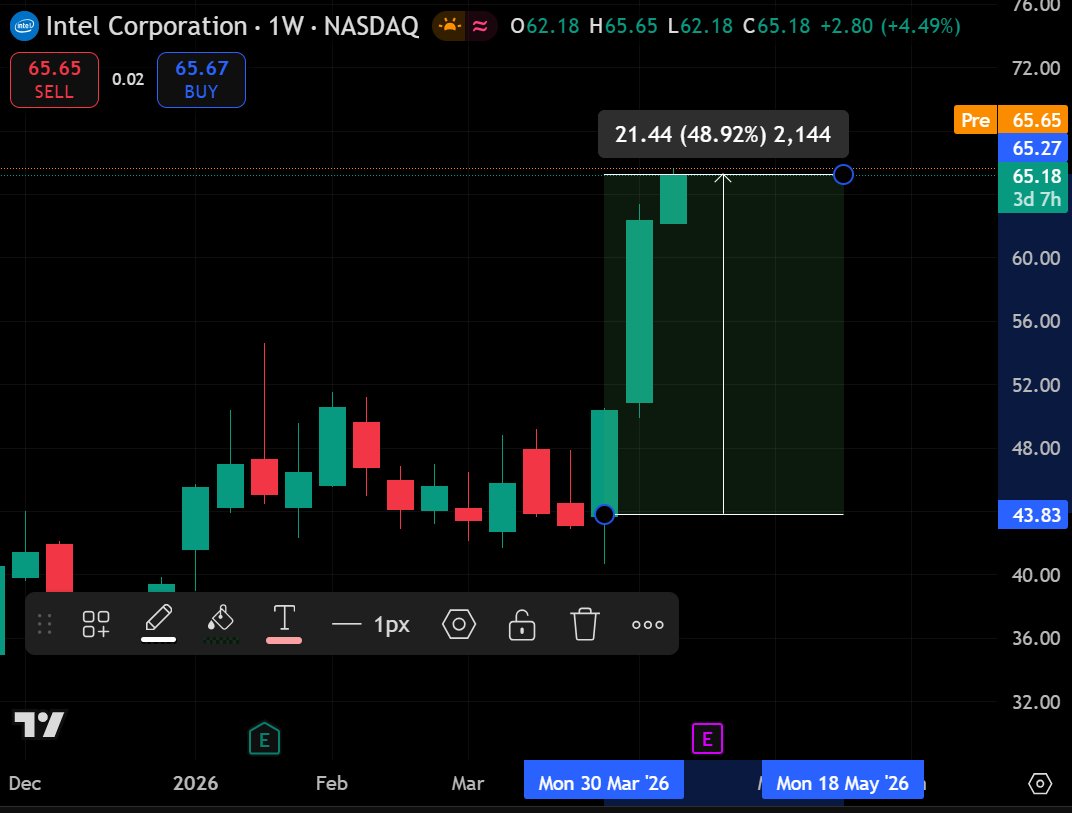The height and width of the screenshot is (813, 1072).
Task: Open the drawing templates icon in floating toolbar
Action: (x=96, y=624)
